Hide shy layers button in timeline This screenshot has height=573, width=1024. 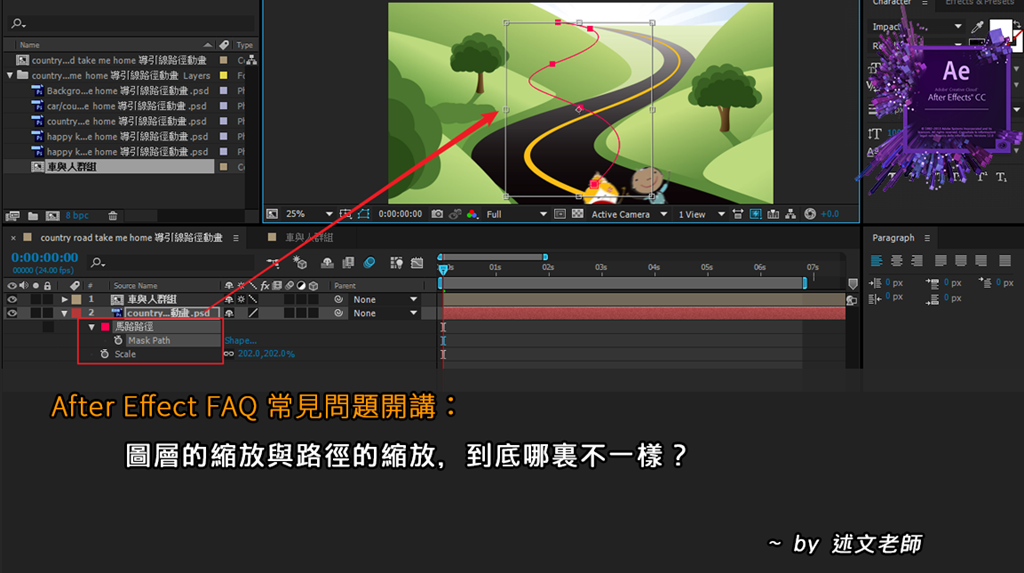(x=327, y=263)
